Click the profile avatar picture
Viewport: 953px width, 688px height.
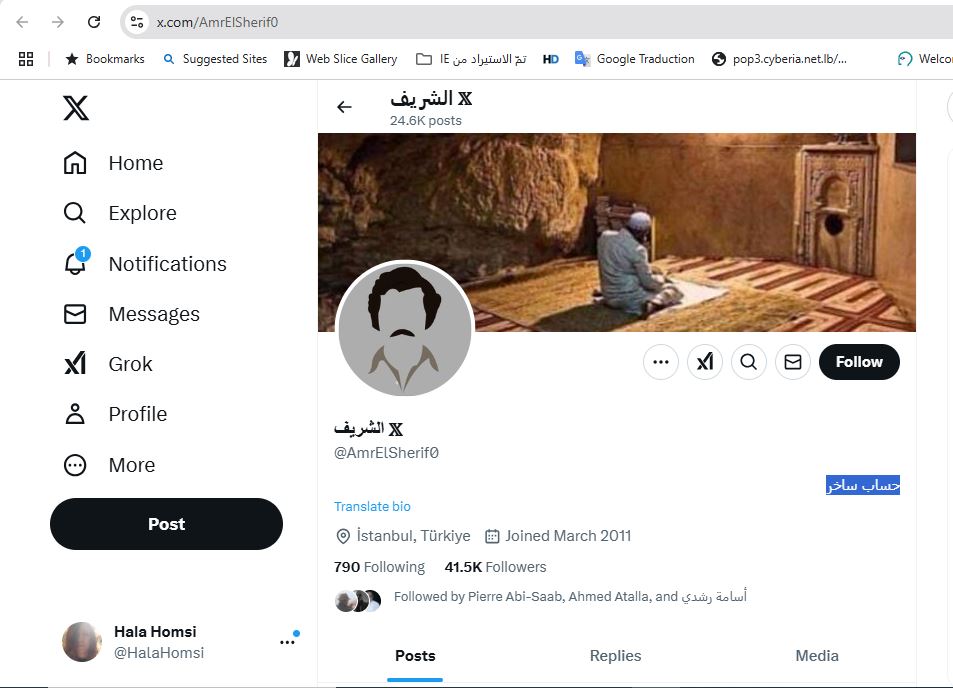click(405, 330)
